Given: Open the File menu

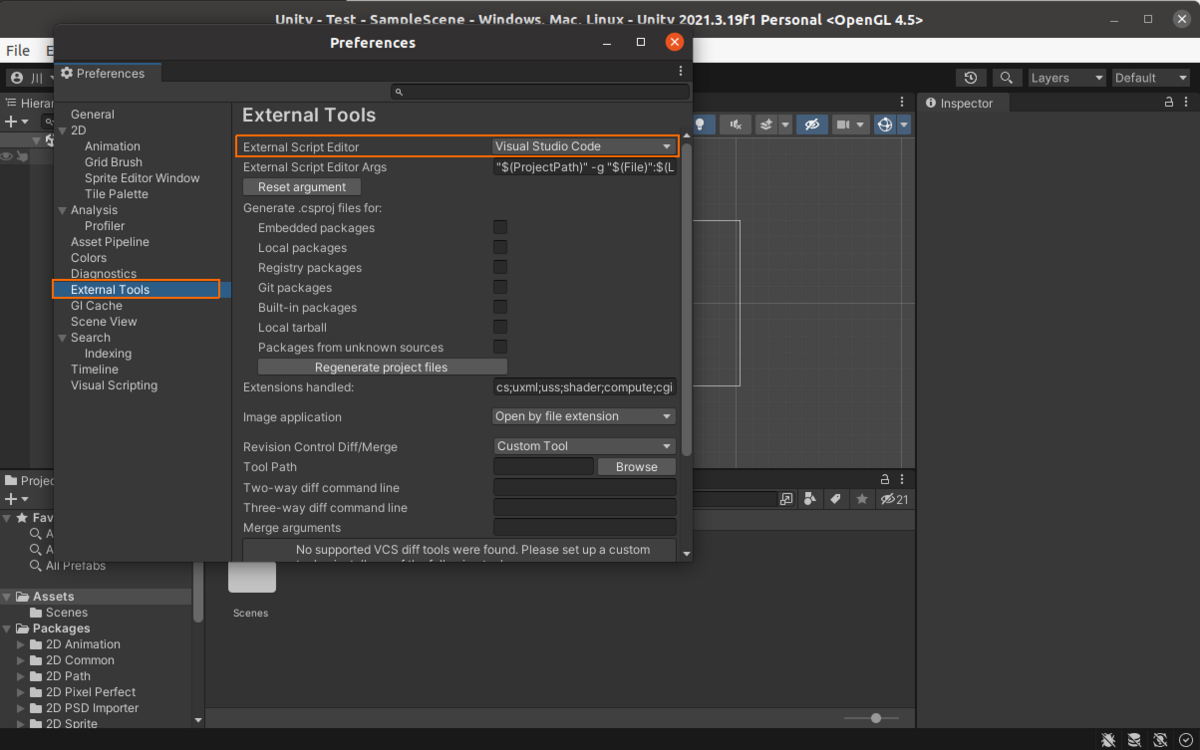Looking at the screenshot, I should click(18, 50).
